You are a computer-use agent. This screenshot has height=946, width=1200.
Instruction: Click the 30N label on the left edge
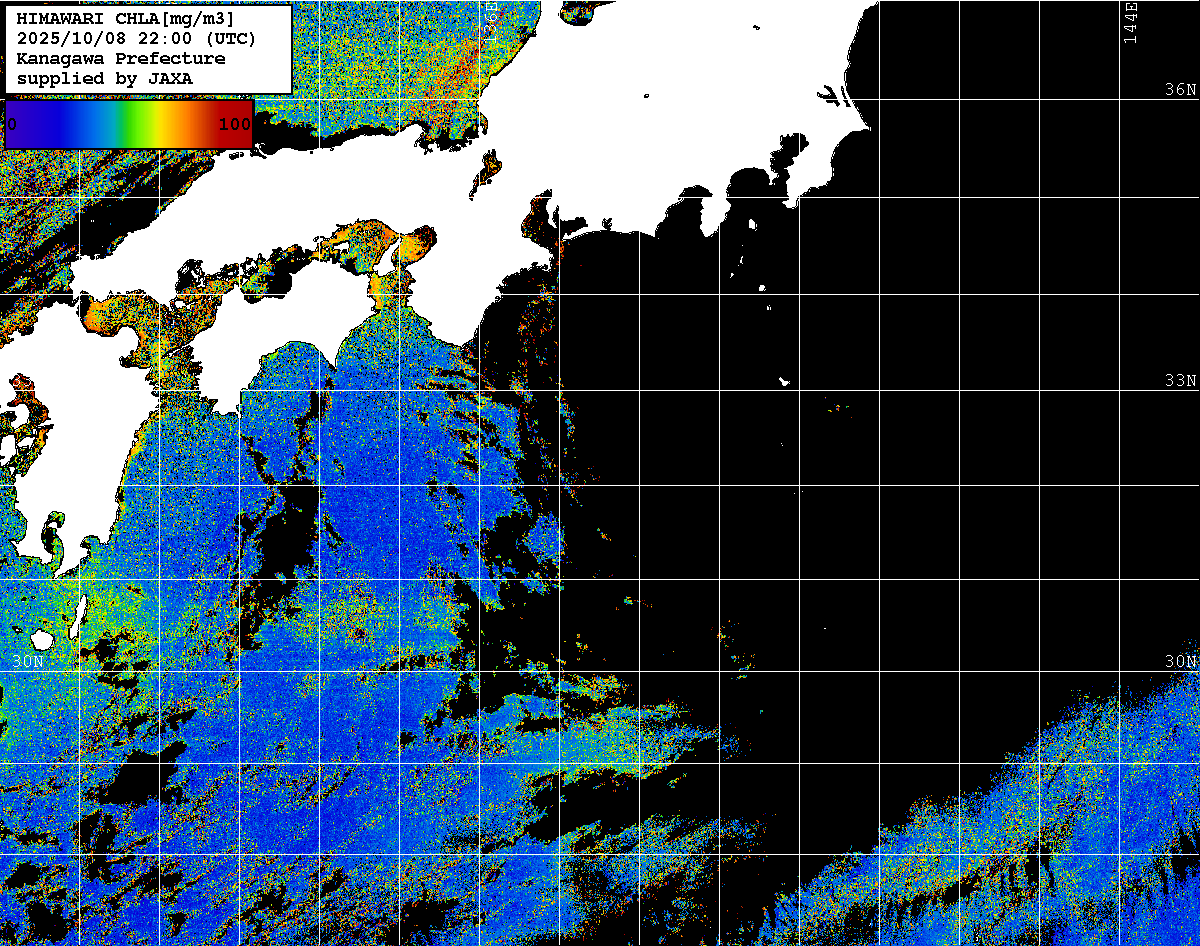[x=28, y=662]
